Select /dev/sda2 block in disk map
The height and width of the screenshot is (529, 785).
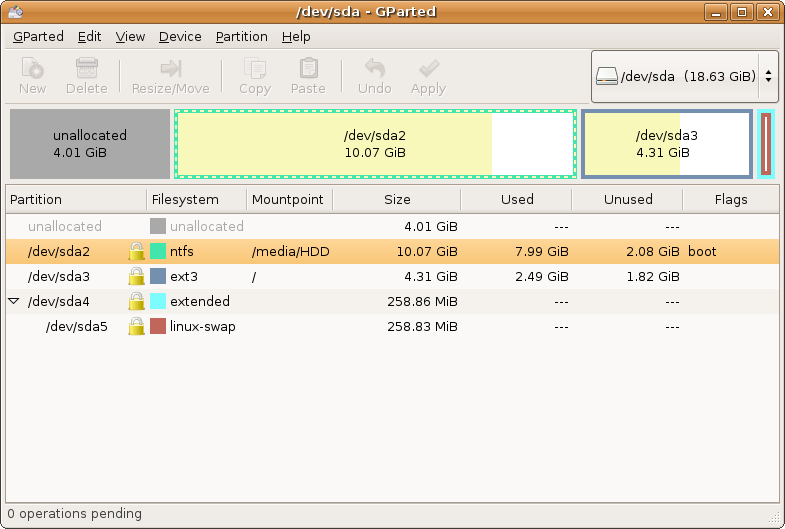pos(375,144)
